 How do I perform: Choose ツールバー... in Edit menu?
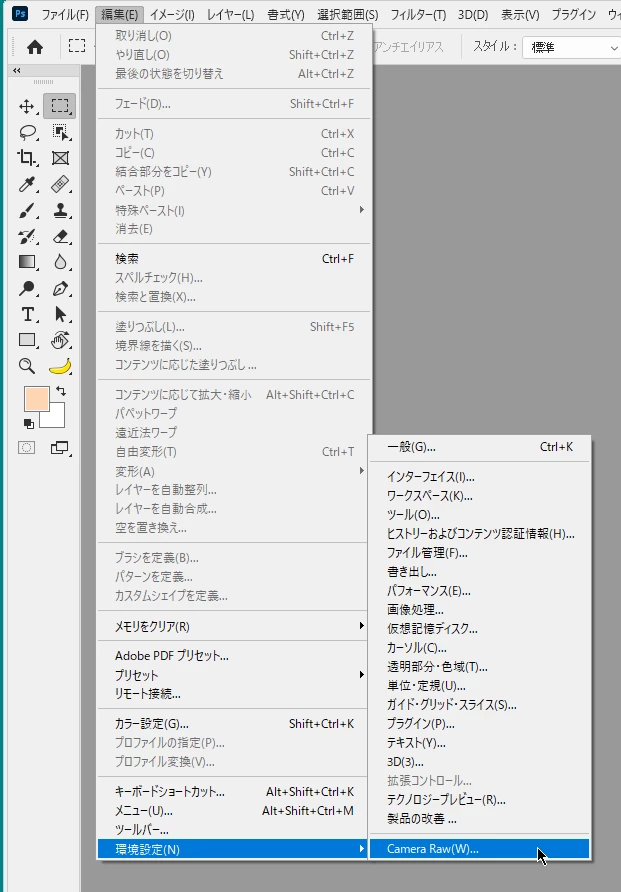pyautogui.click(x=234, y=829)
